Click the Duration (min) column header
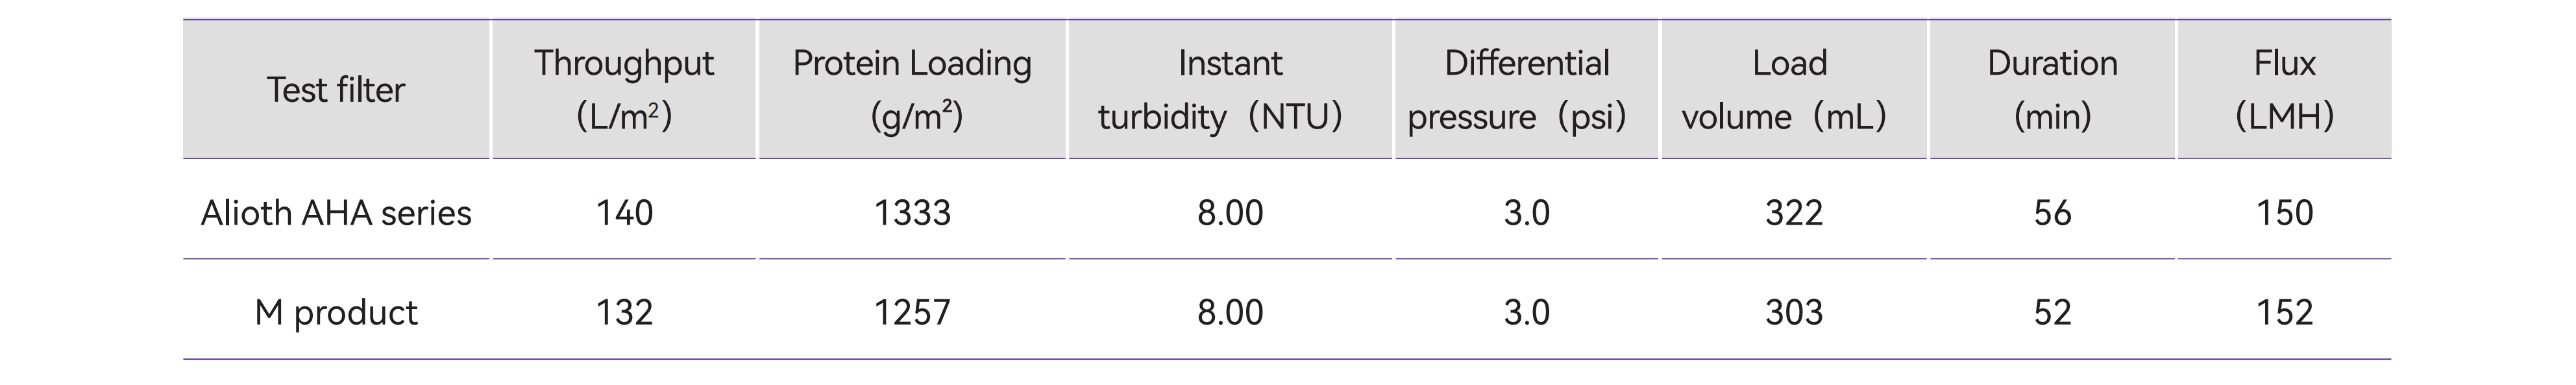The width and height of the screenshot is (2576, 385). 2052,90
